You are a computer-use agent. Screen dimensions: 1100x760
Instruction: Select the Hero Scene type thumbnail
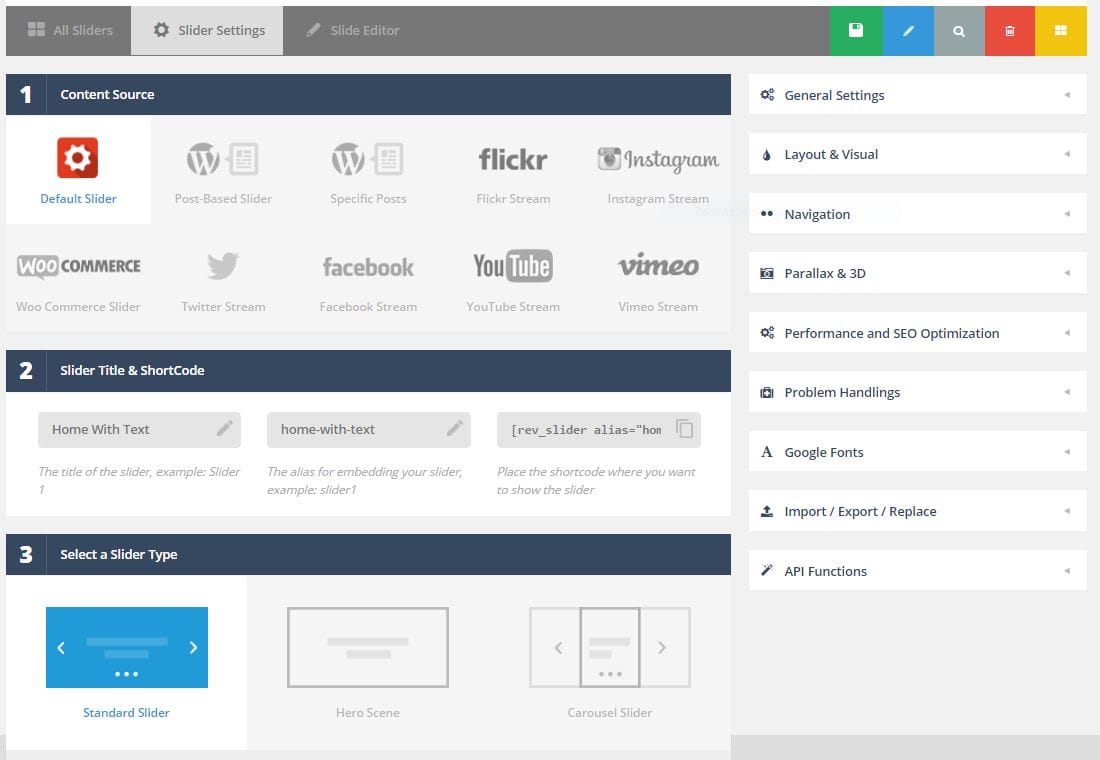coord(368,647)
